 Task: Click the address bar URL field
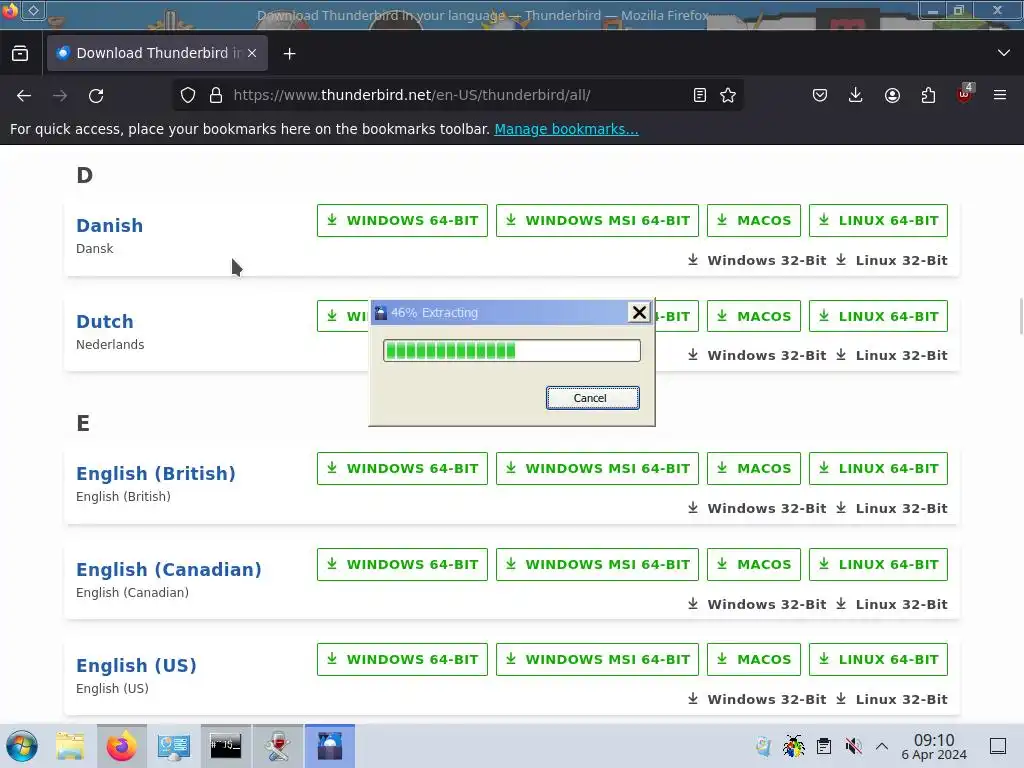coord(457,95)
